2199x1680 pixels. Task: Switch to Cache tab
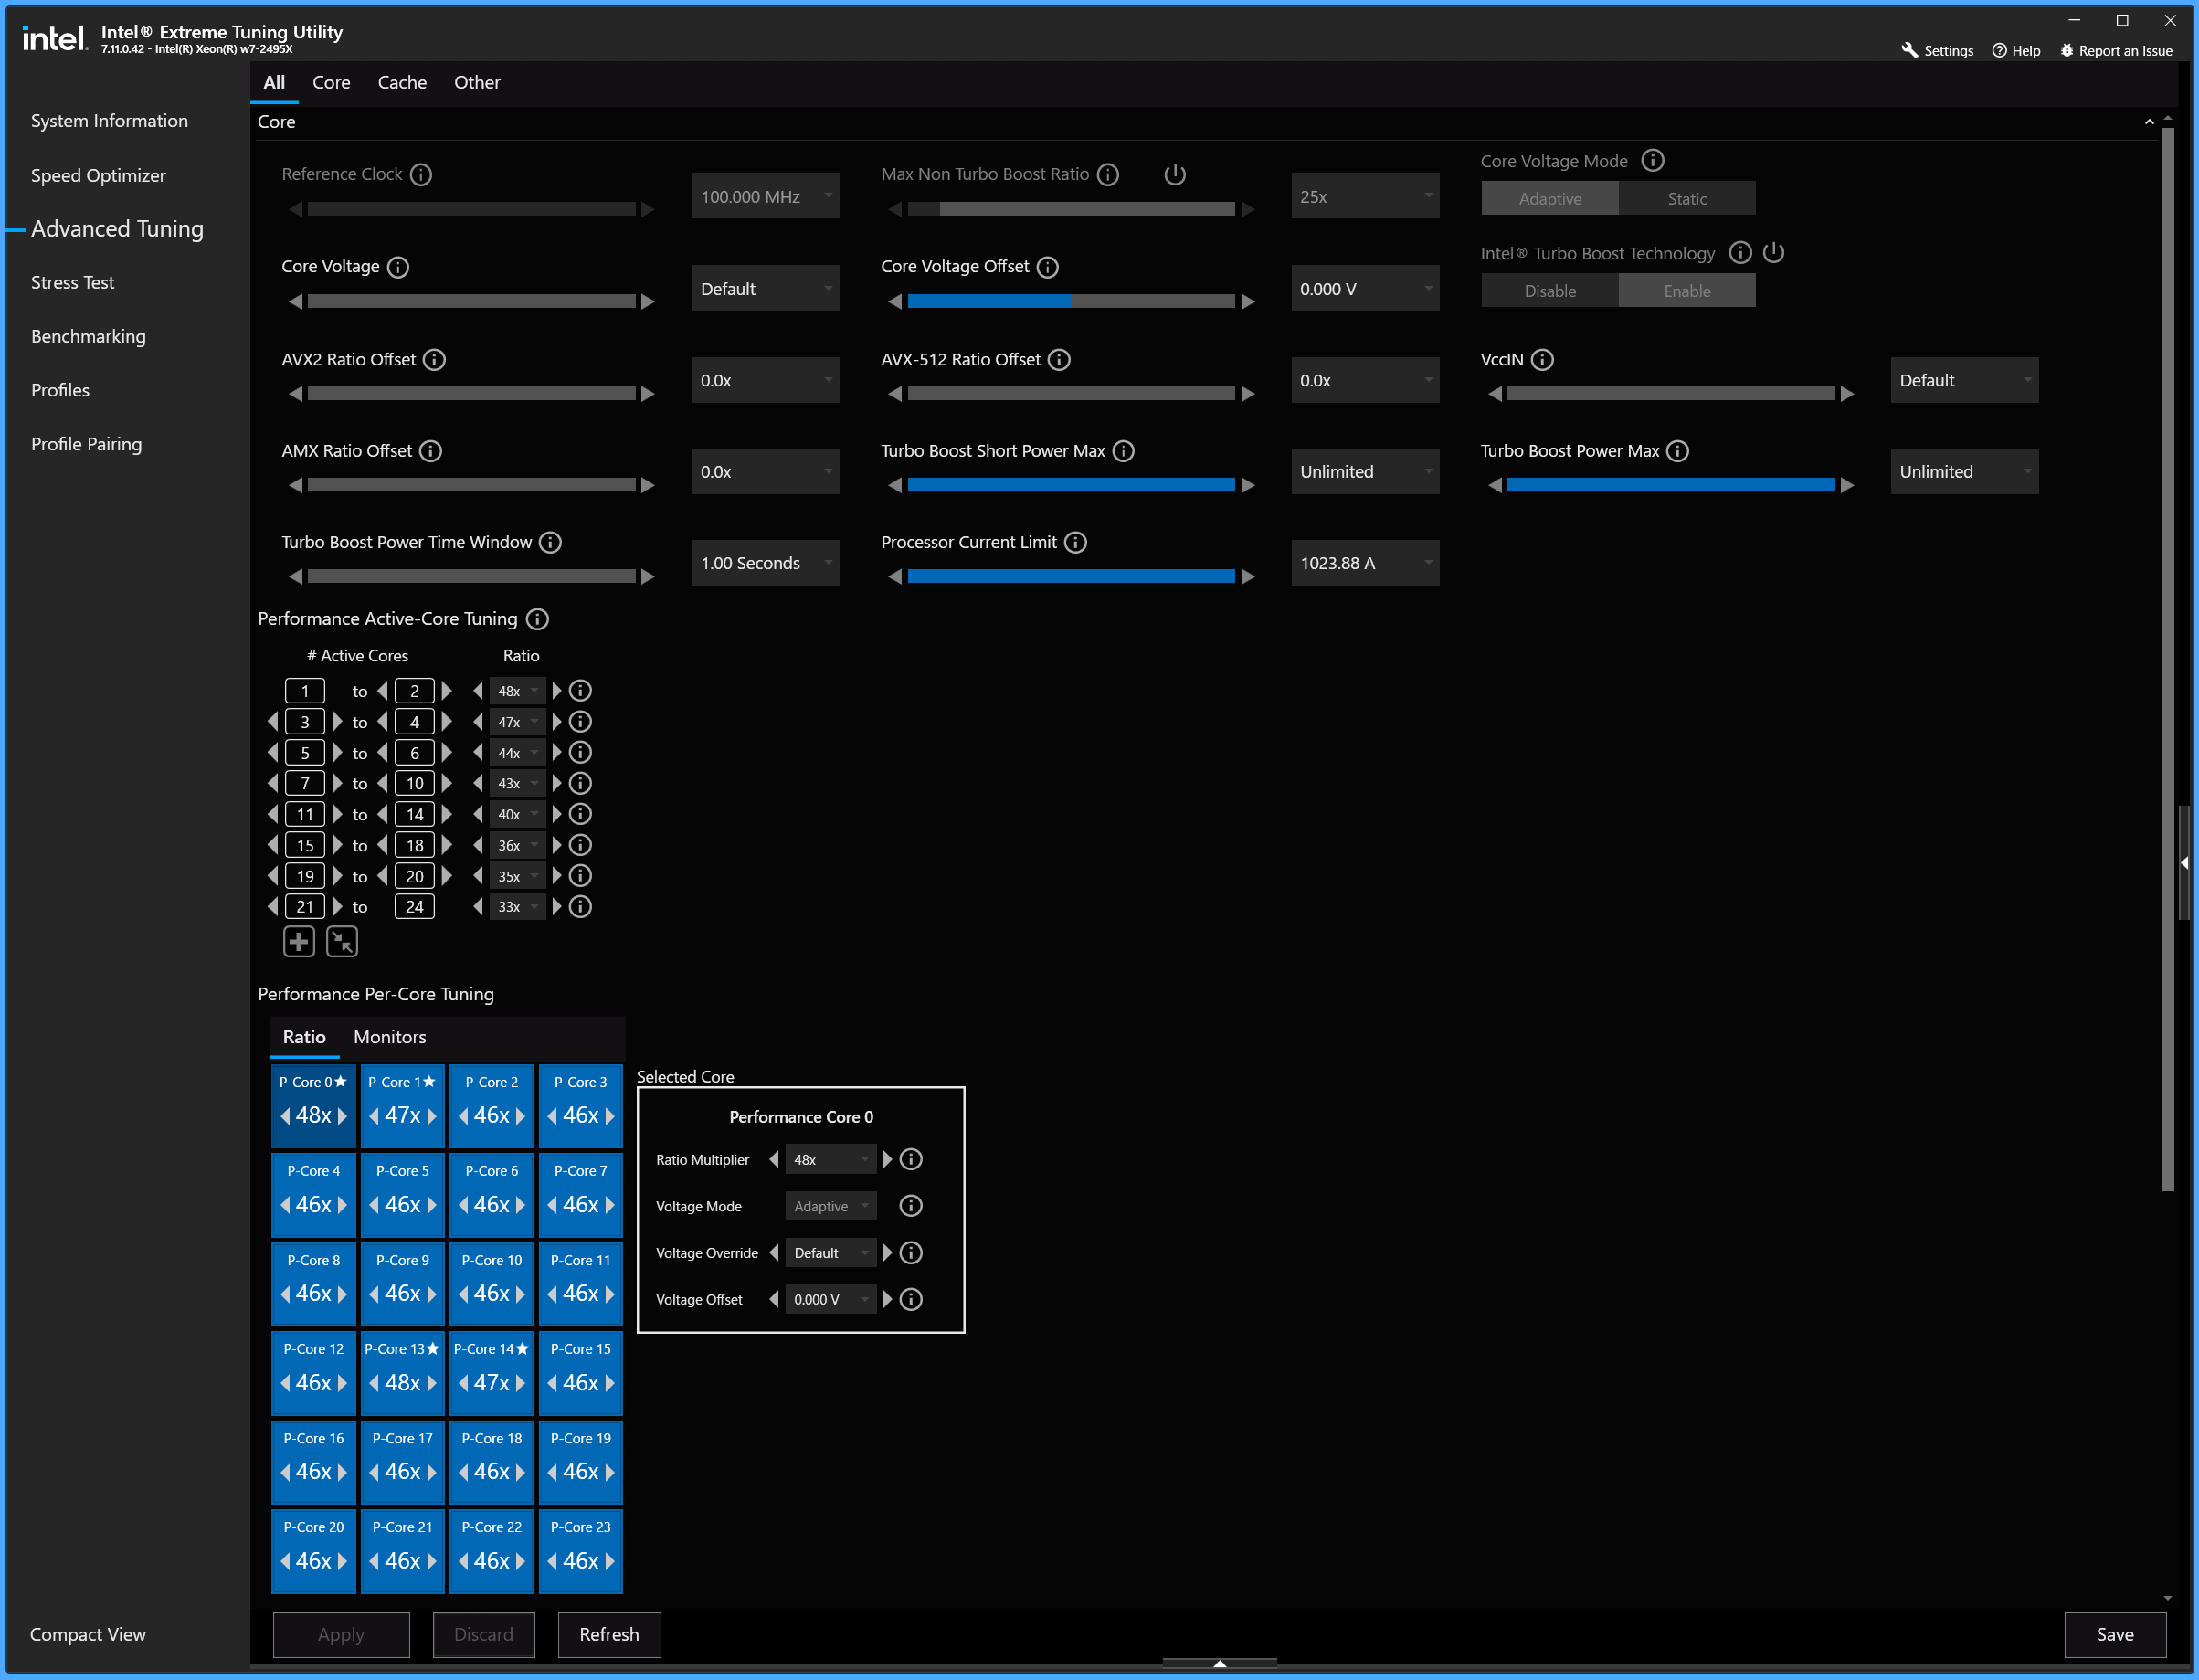pyautogui.click(x=402, y=83)
